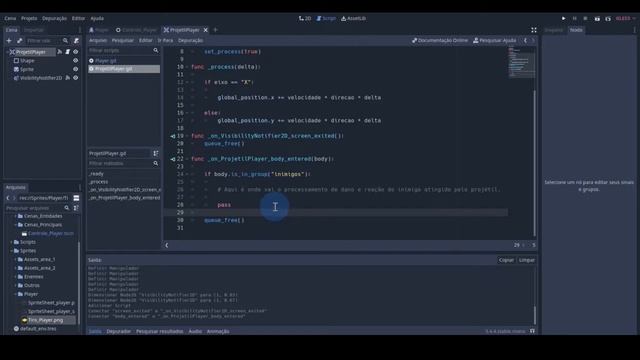This screenshot has height=360, width=640.
Task: Open the Cena menu
Action: [x=10, y=18]
